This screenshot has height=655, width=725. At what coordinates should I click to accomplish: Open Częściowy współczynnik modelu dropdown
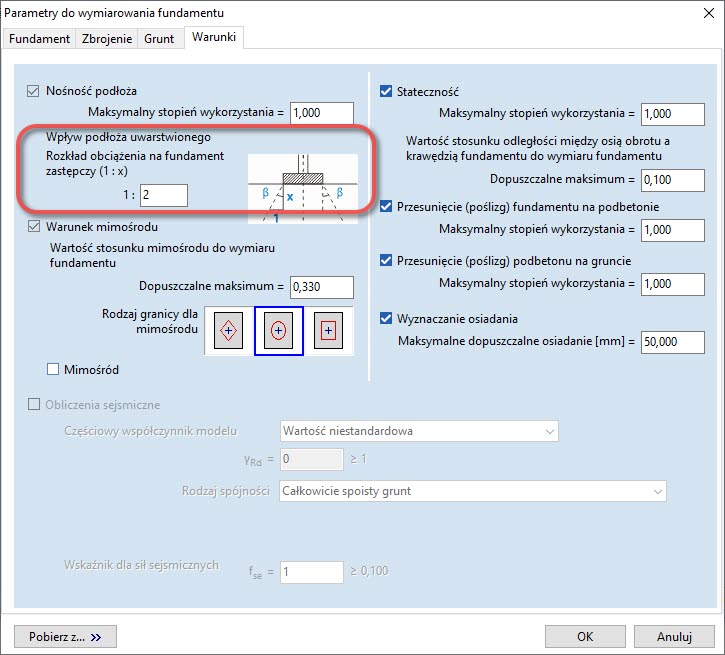[418, 431]
